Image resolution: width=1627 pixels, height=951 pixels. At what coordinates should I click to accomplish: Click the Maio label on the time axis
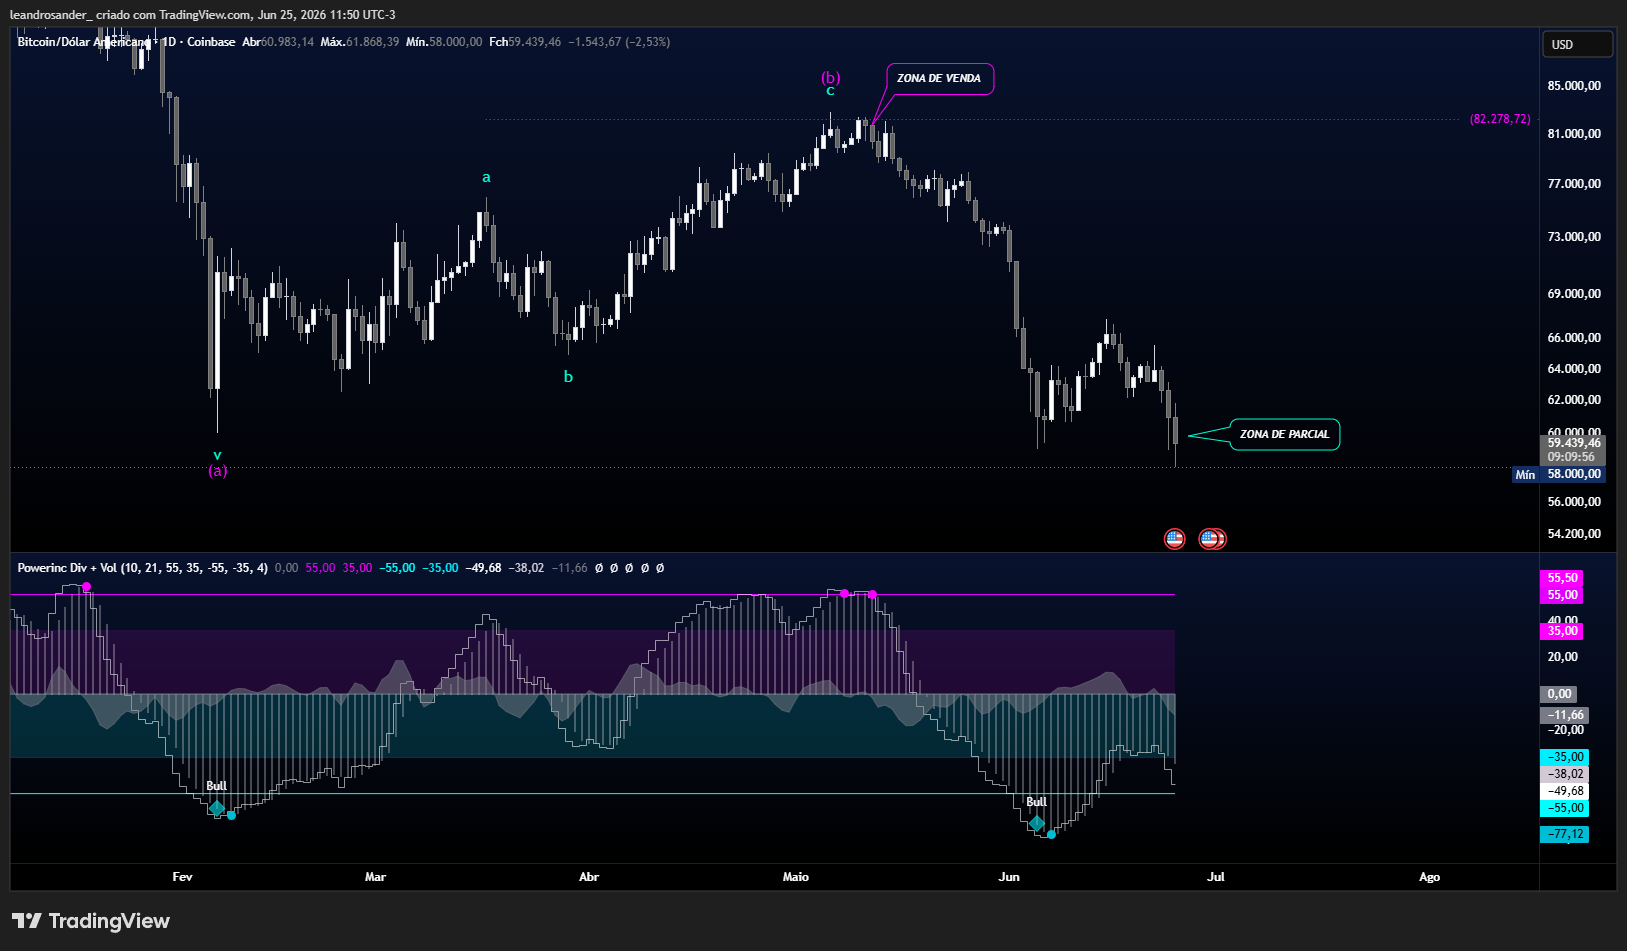click(796, 877)
